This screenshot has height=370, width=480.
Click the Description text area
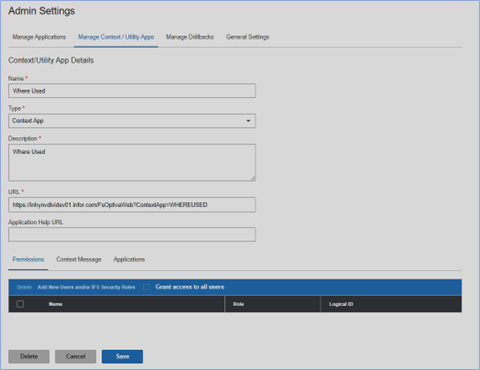132,163
